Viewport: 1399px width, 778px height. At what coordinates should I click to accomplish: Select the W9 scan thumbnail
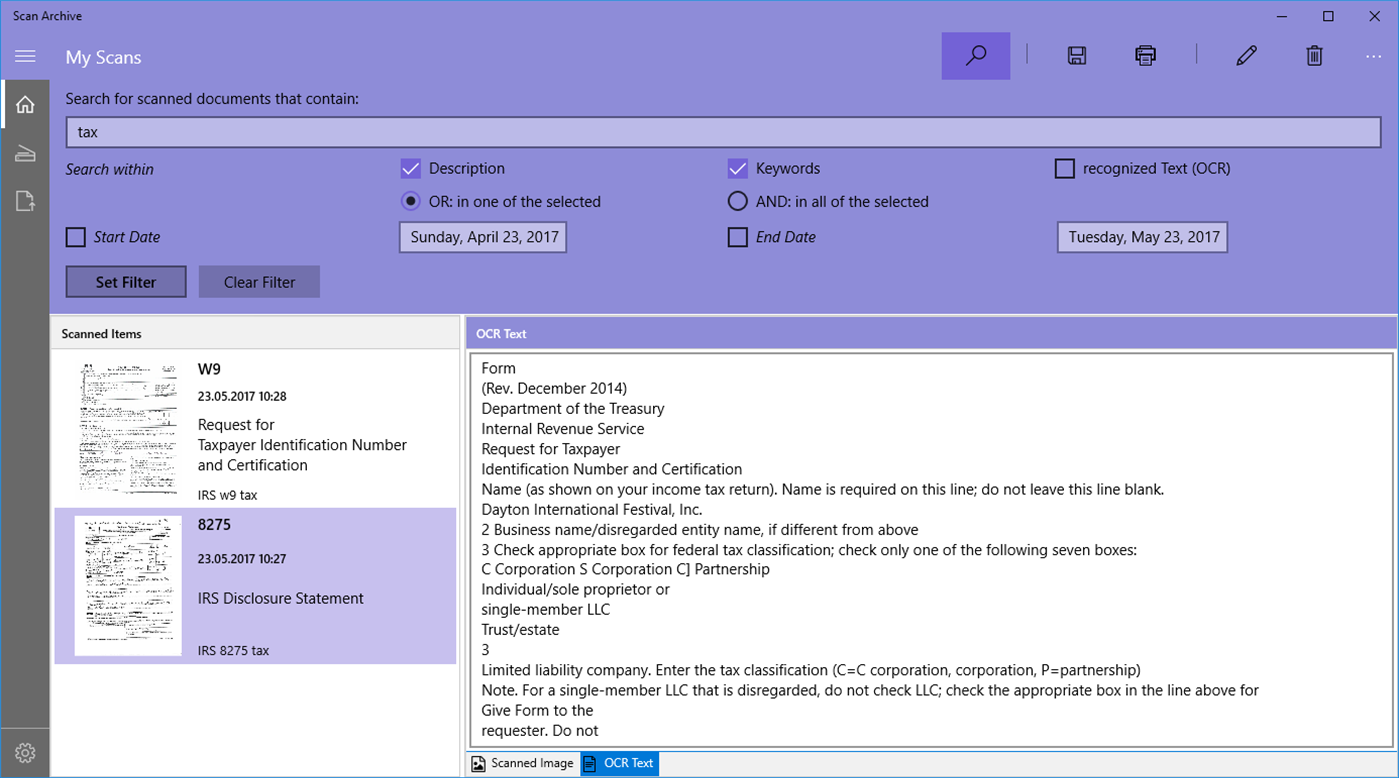click(128, 428)
